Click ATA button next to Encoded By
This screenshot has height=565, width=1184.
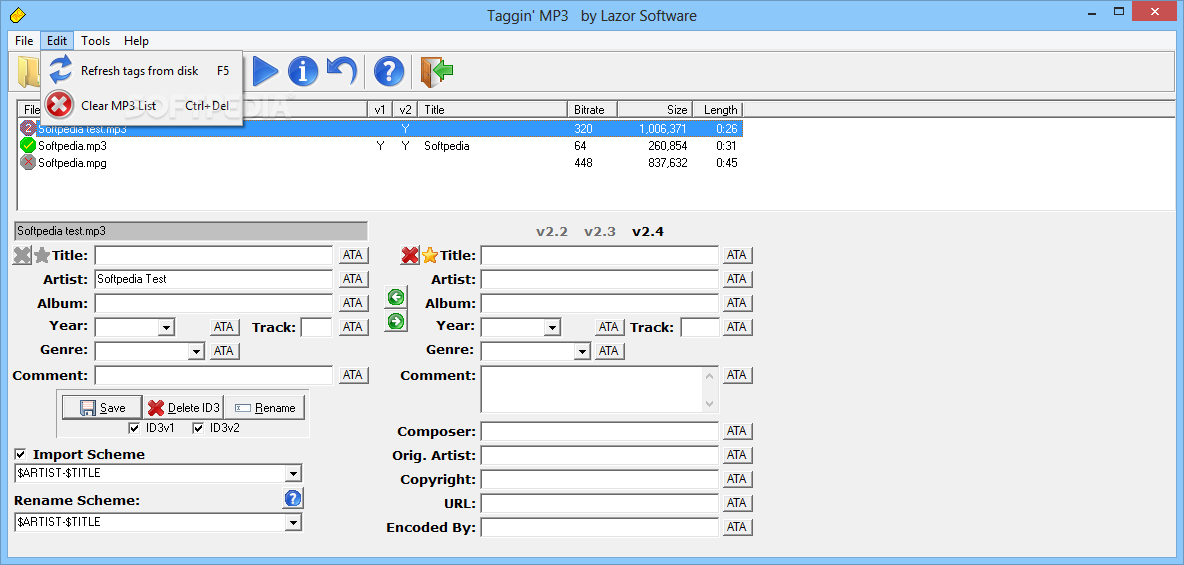click(x=738, y=527)
